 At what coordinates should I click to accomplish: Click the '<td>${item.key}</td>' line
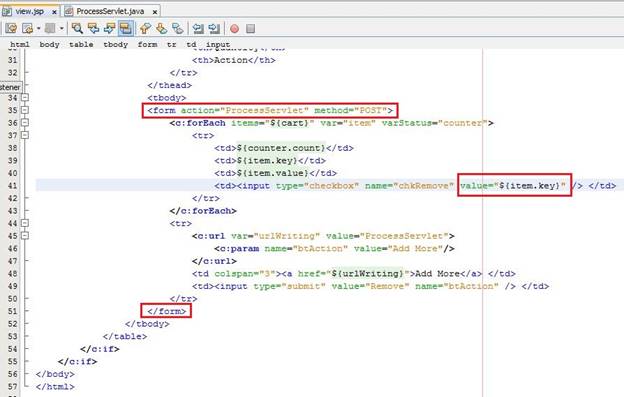[x=270, y=161]
